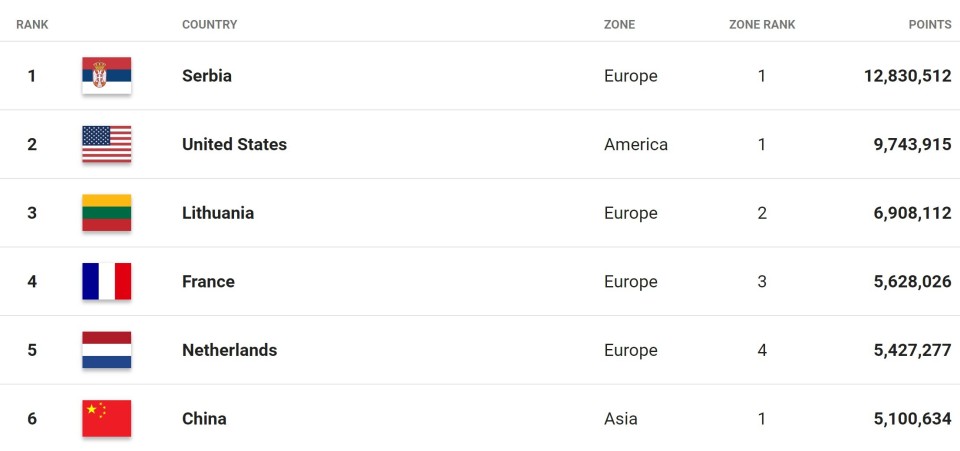Click the France flag icon
960x451 pixels.
coord(107,281)
